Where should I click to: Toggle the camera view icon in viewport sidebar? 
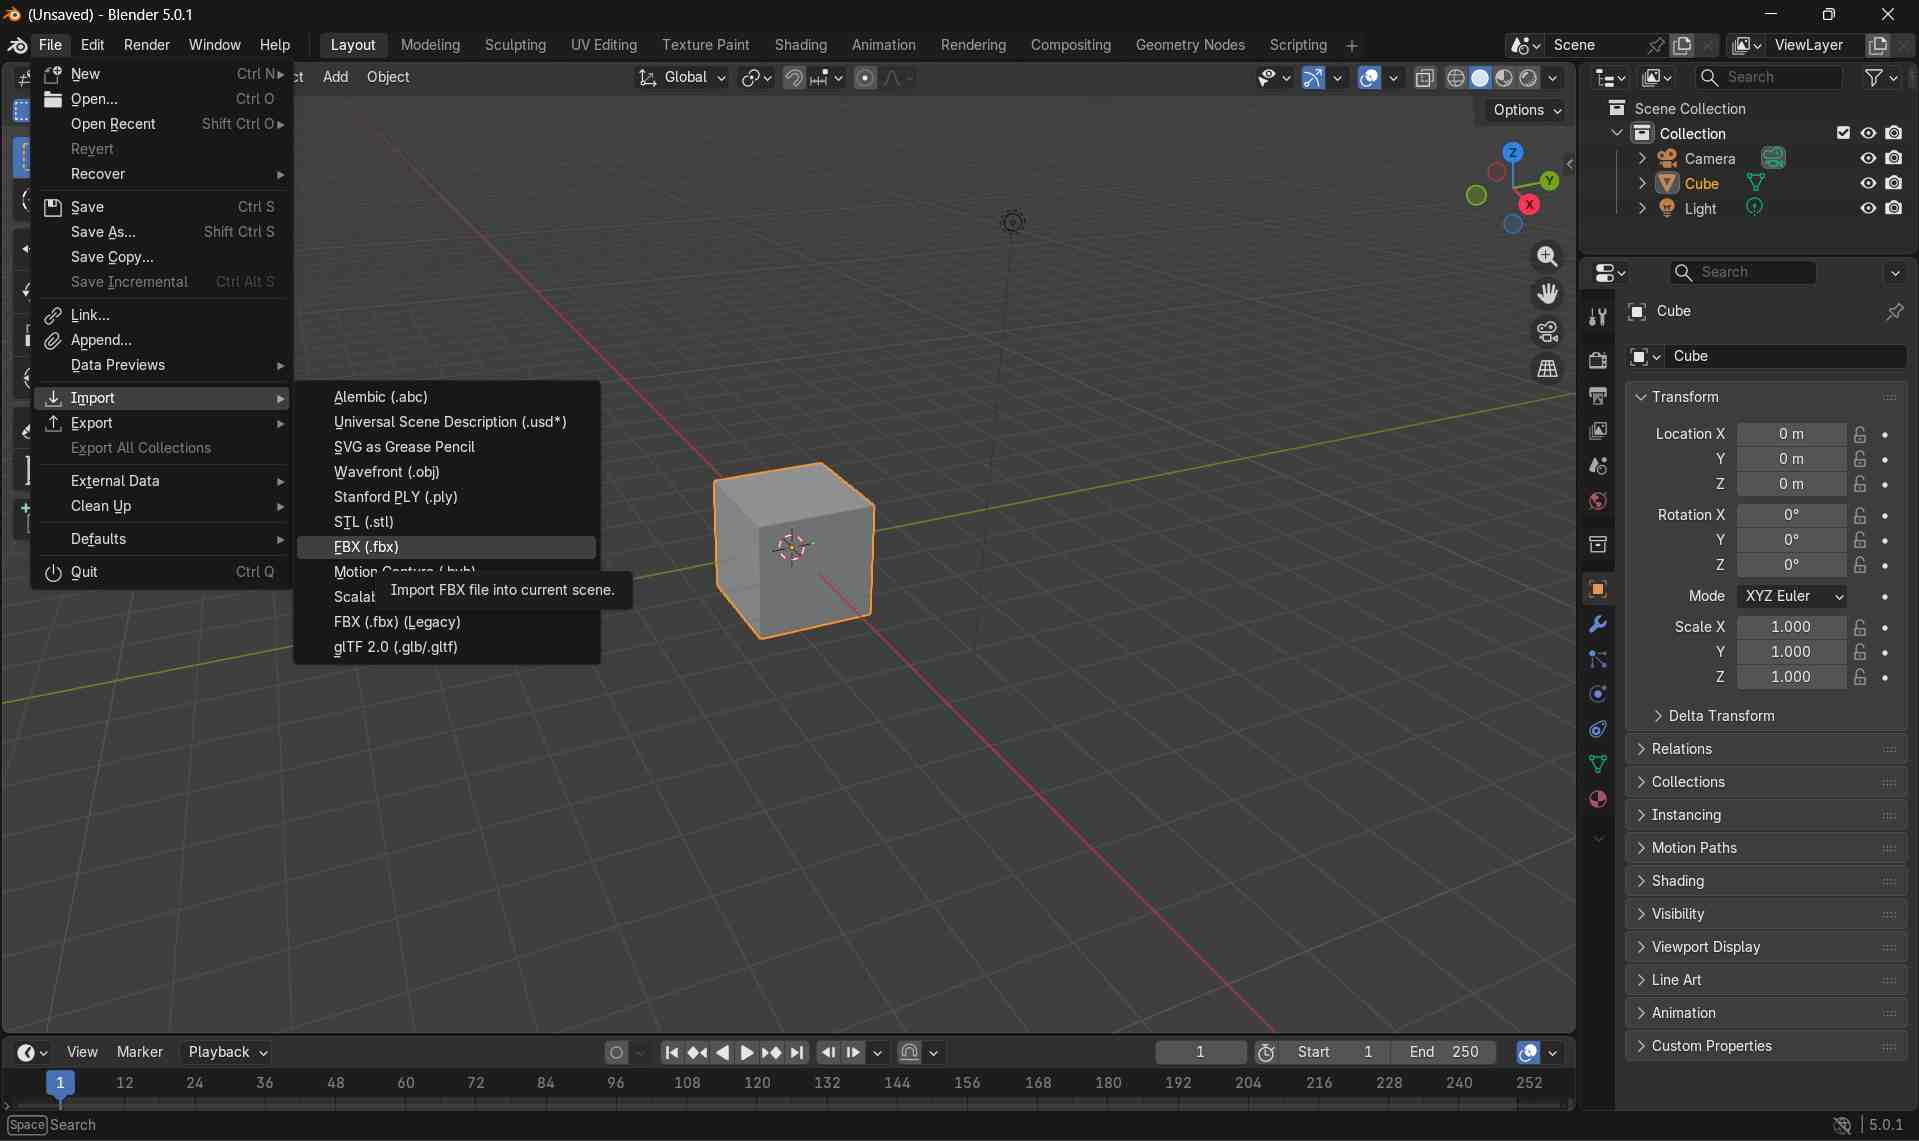[1547, 330]
